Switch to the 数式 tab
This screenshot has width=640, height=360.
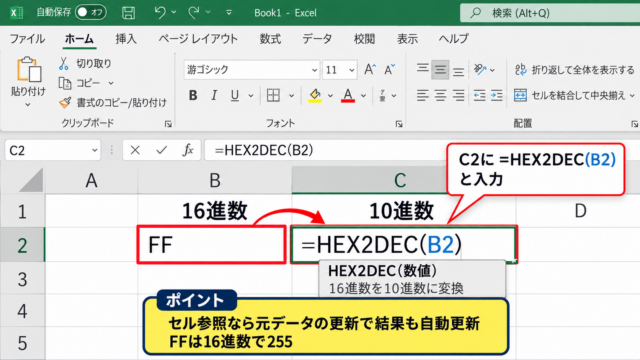(x=270, y=39)
